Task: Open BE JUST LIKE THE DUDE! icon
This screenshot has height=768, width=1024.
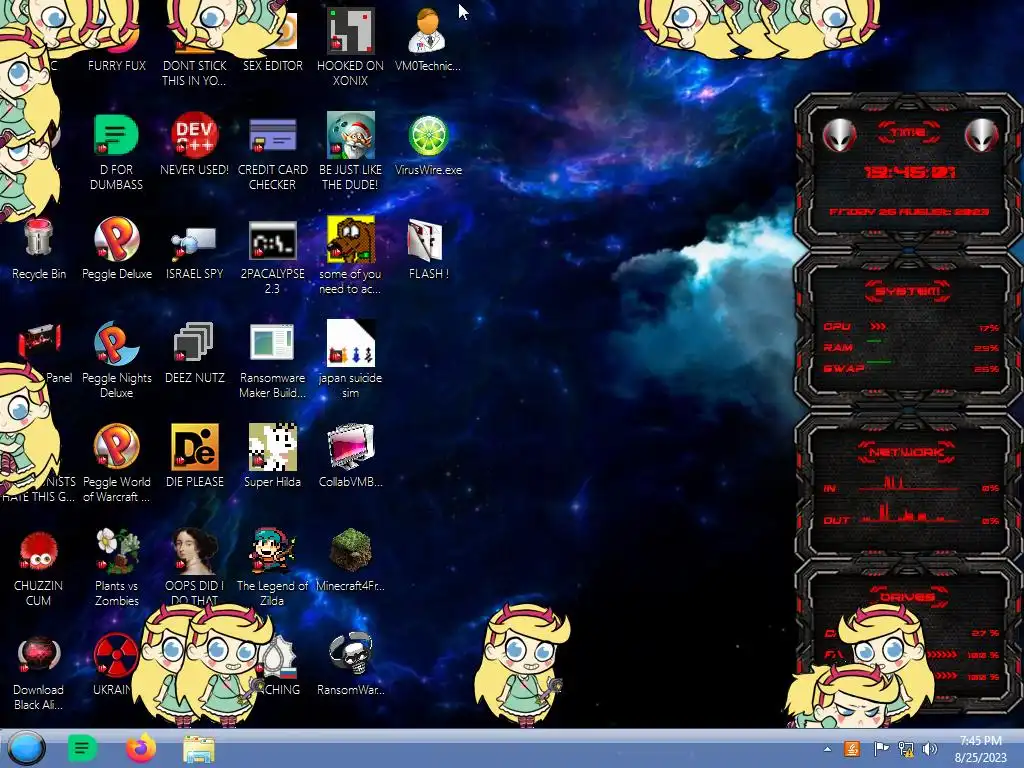Action: pyautogui.click(x=351, y=135)
